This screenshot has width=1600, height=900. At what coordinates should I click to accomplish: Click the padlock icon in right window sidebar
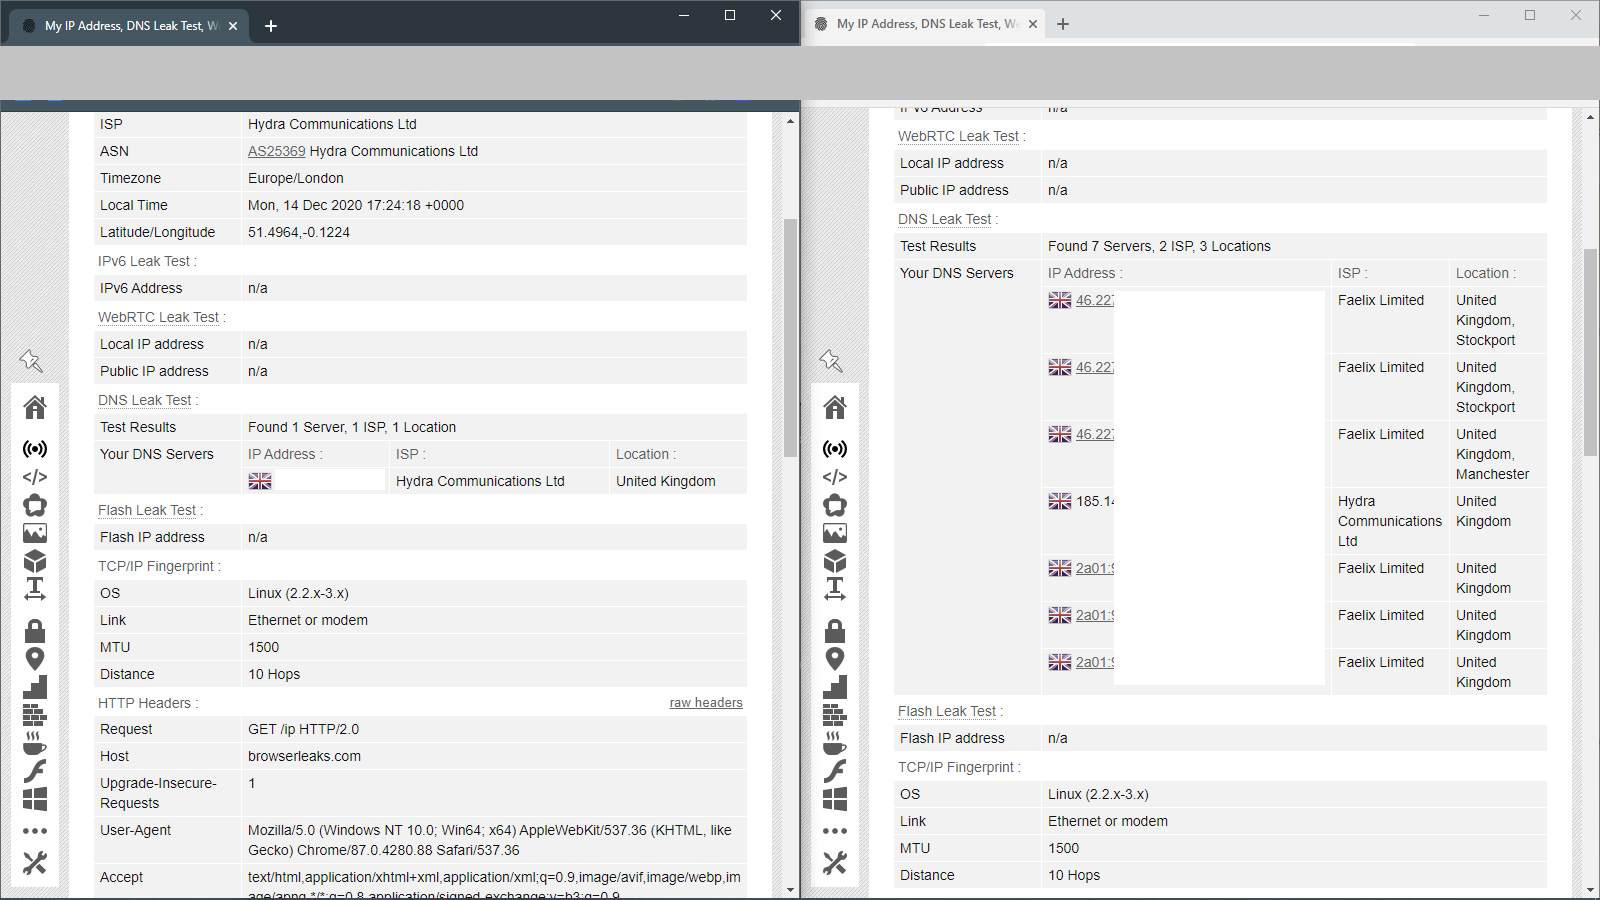click(x=835, y=631)
